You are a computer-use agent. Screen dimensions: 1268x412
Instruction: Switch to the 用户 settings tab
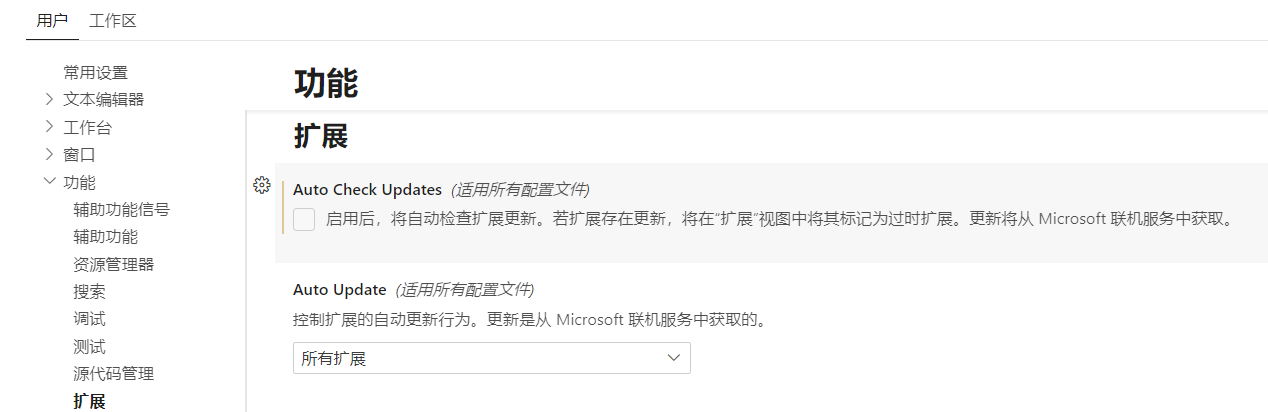click(52, 21)
